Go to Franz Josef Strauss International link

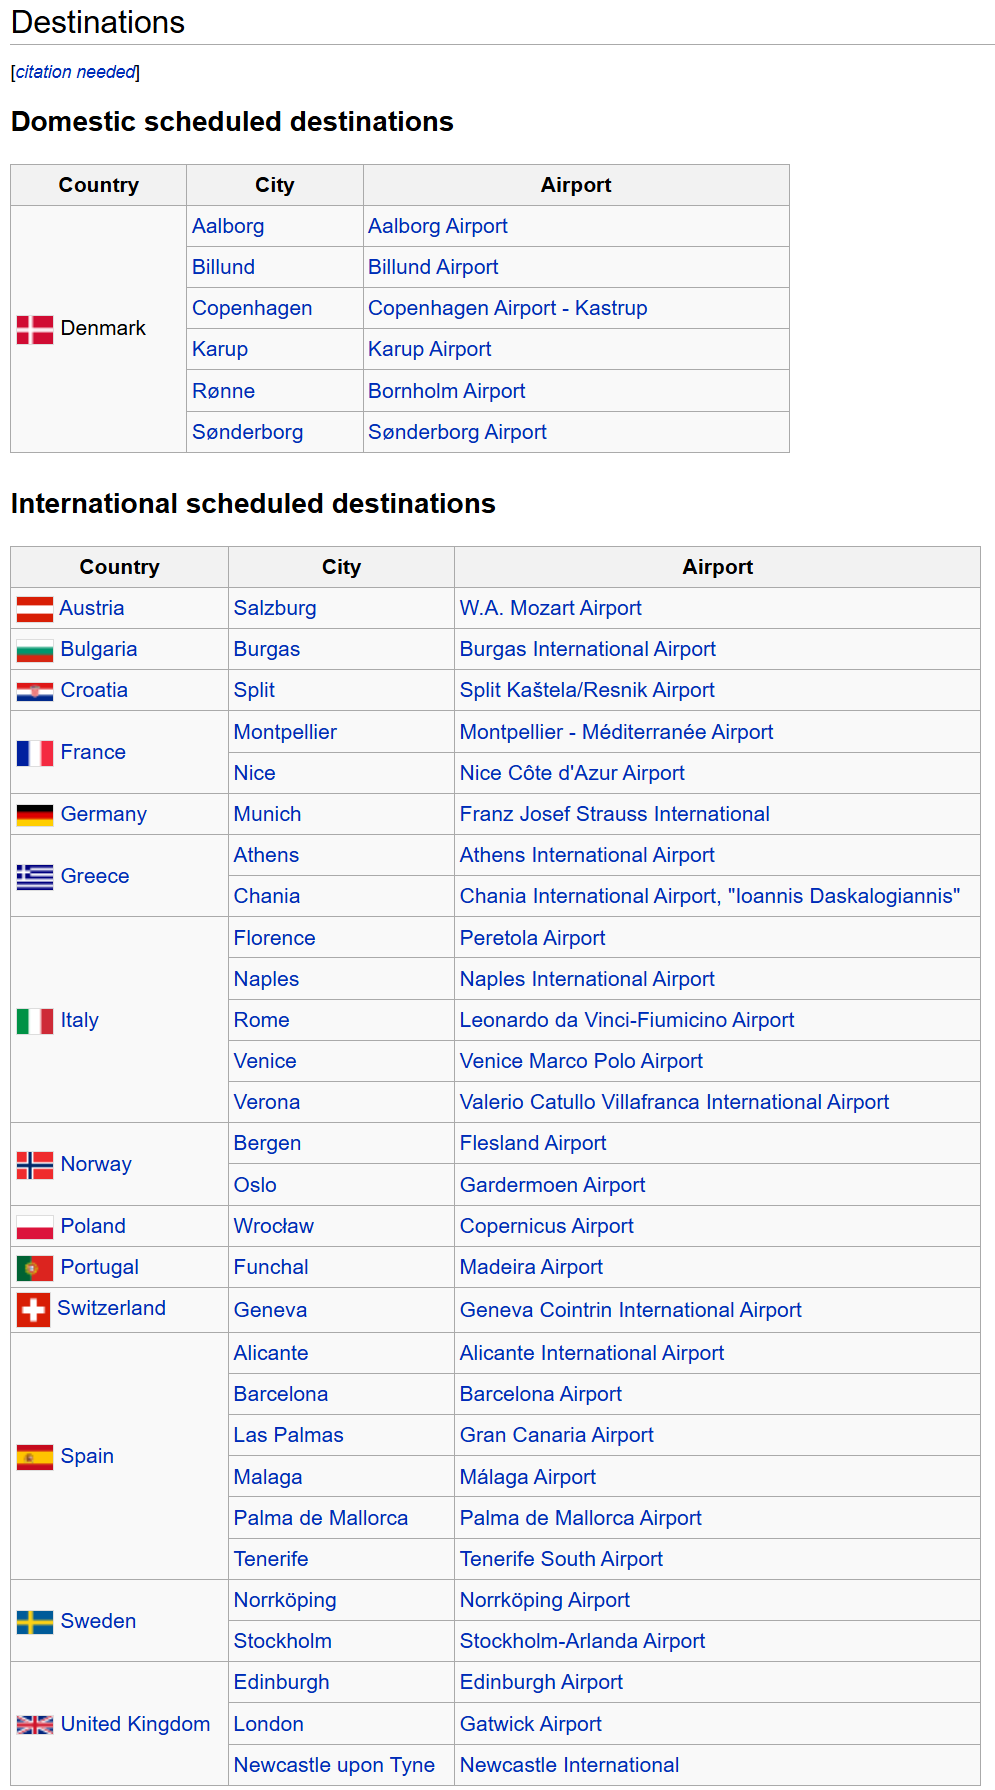[x=614, y=814]
